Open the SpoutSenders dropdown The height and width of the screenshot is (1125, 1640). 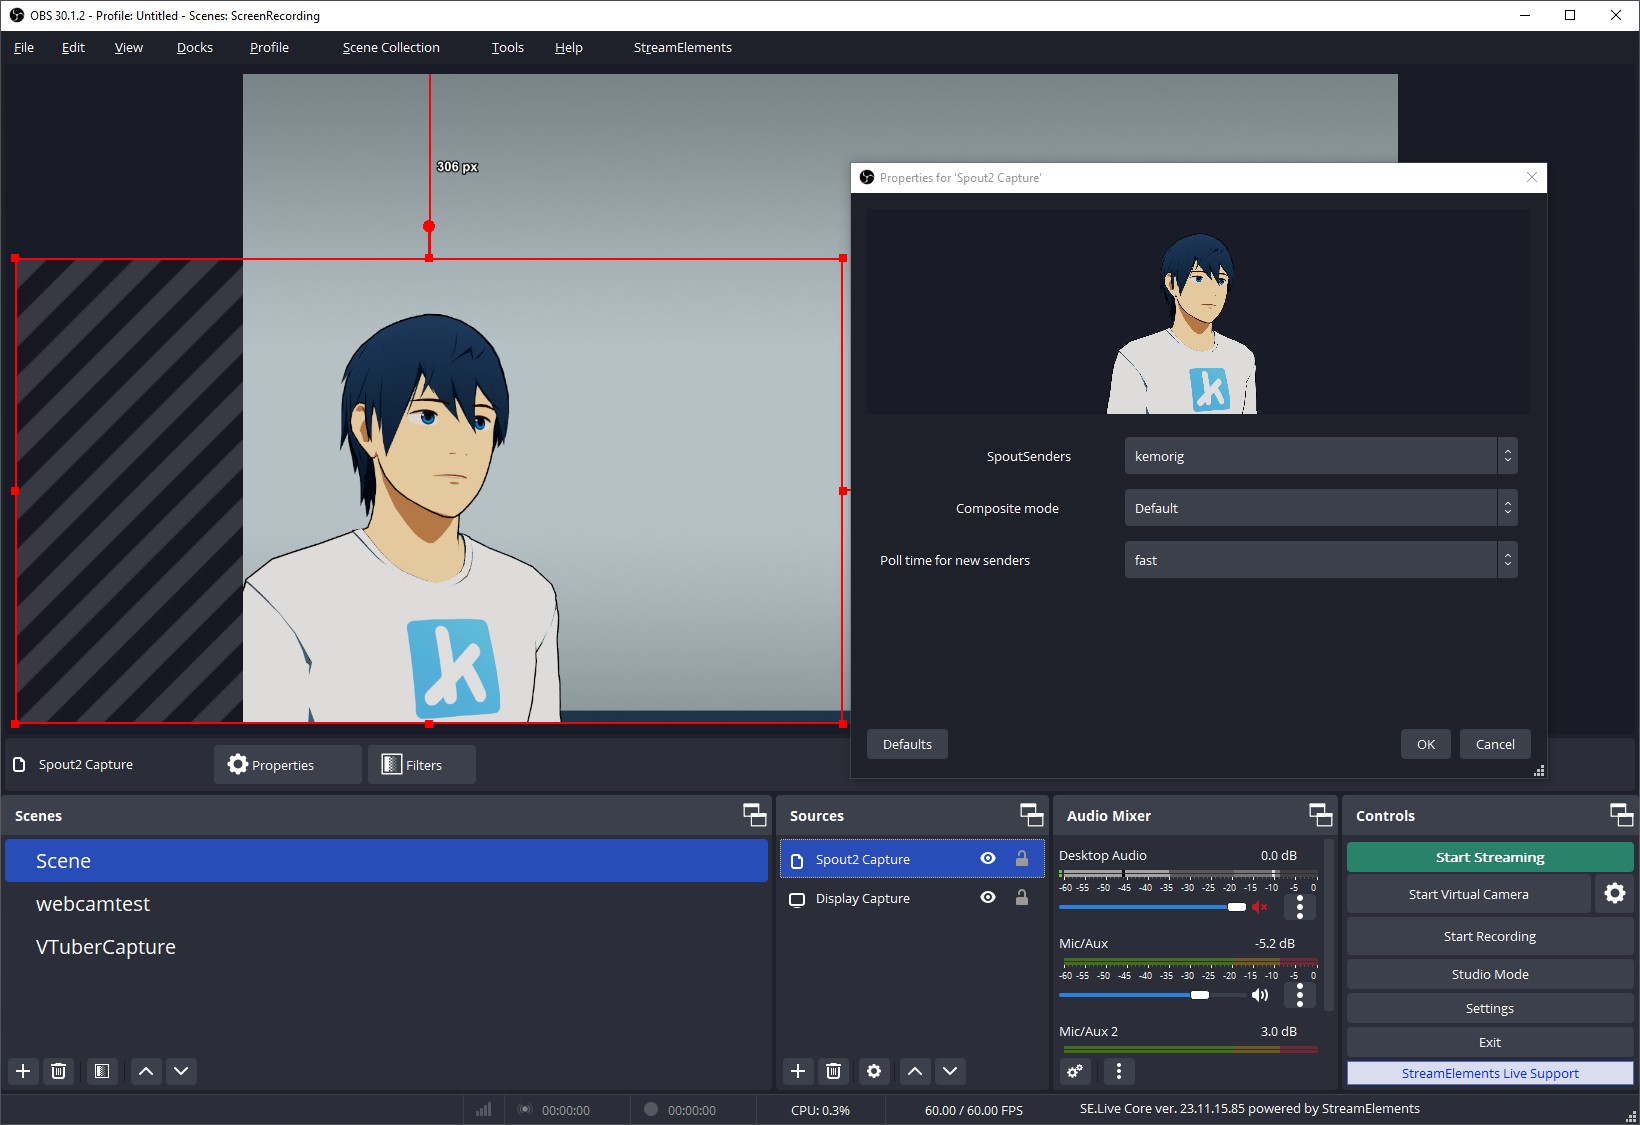click(1320, 456)
